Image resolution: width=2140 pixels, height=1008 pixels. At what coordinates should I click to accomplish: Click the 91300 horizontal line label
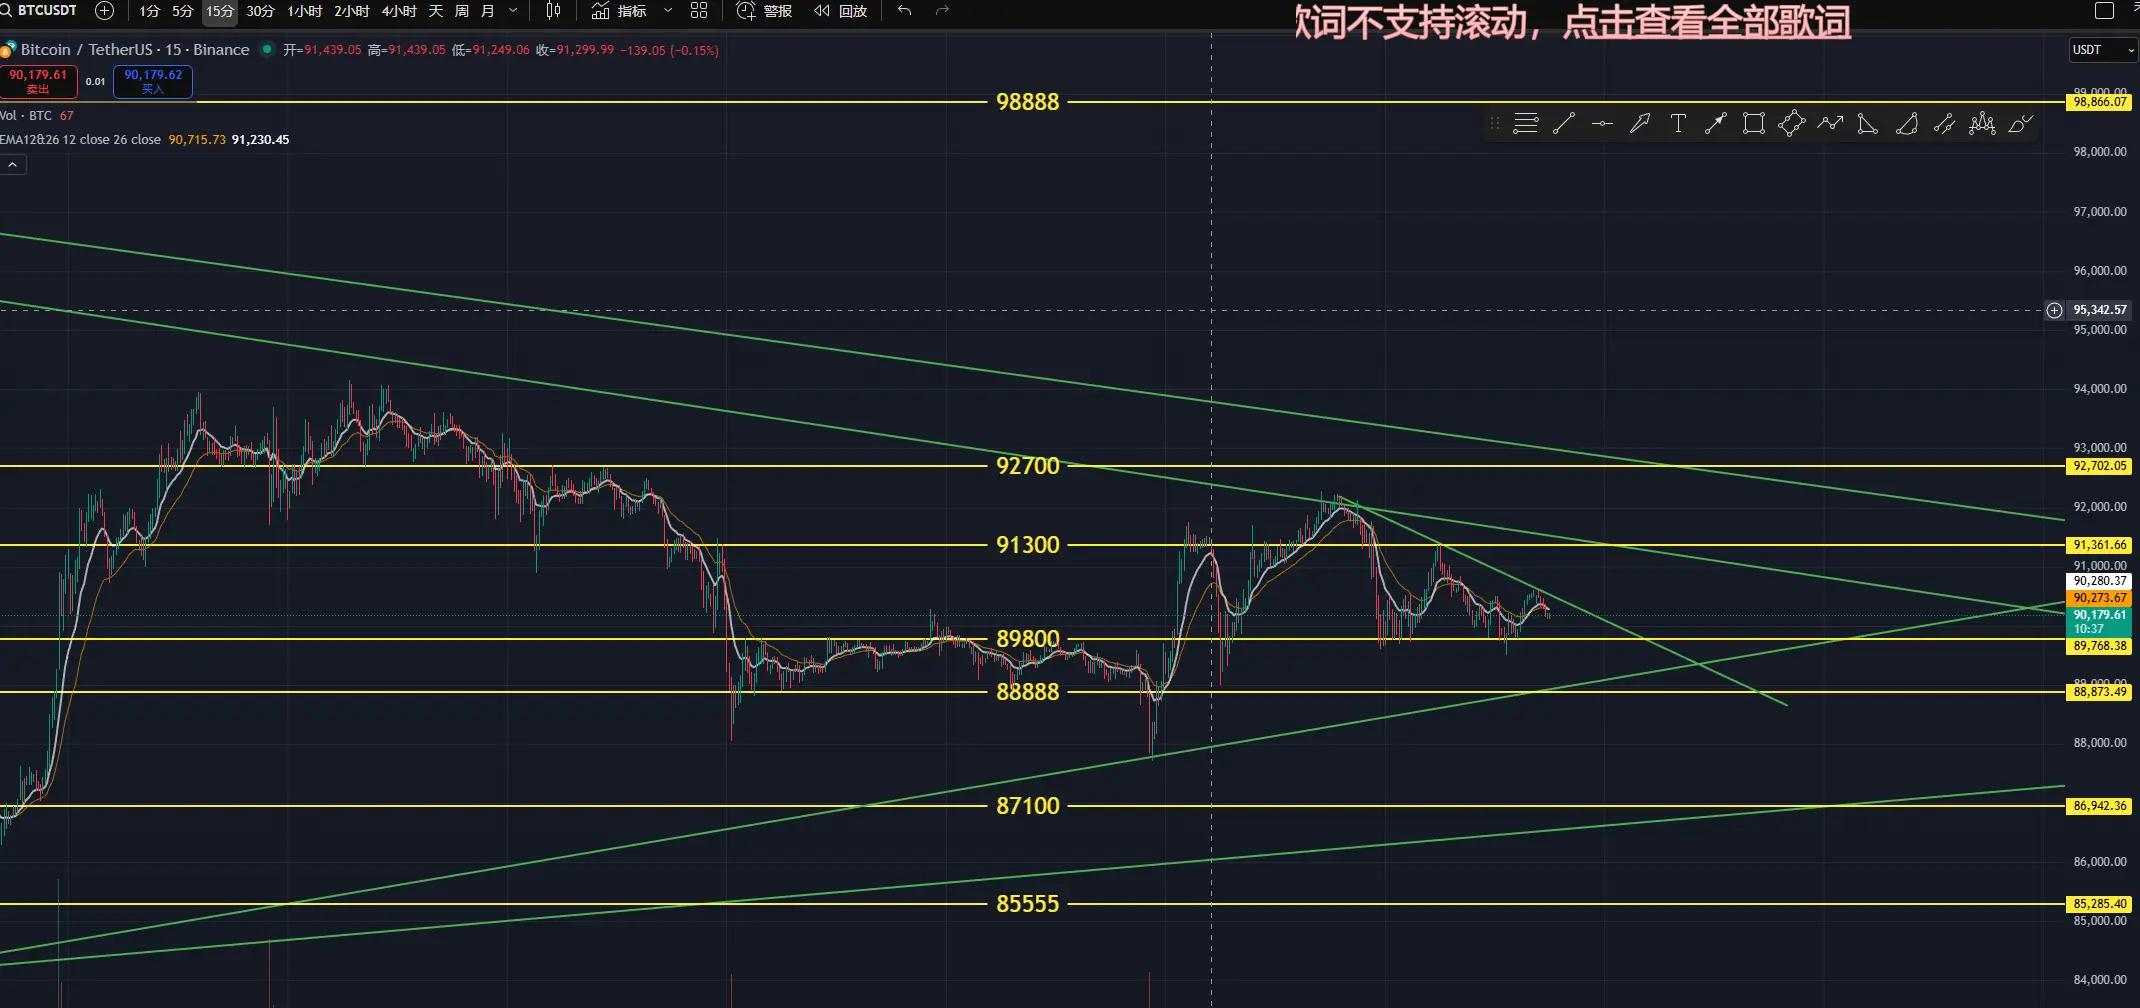1027,545
